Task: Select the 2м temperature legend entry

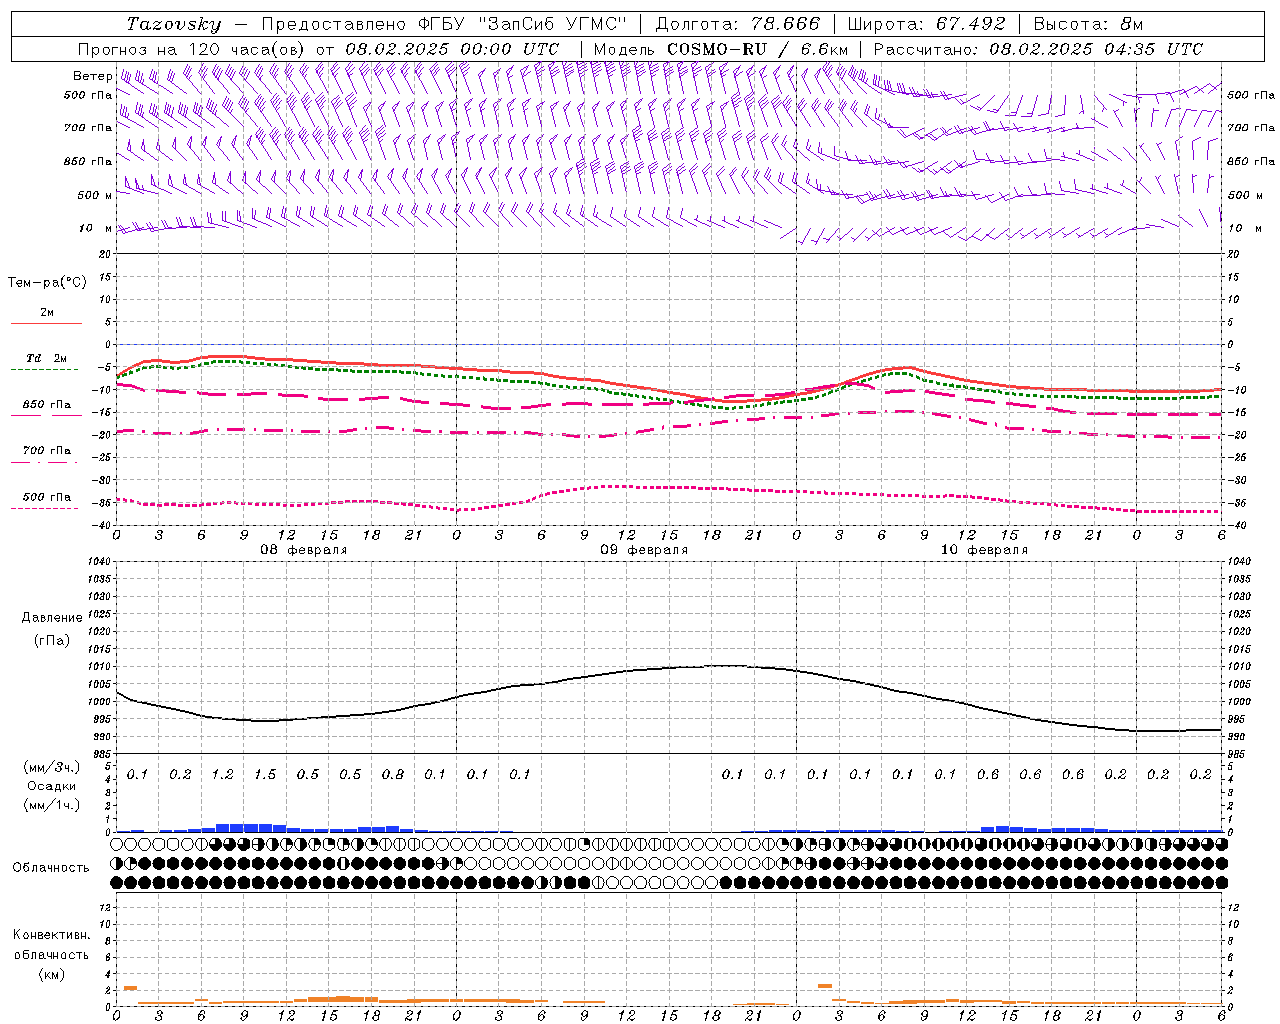Action: [47, 313]
